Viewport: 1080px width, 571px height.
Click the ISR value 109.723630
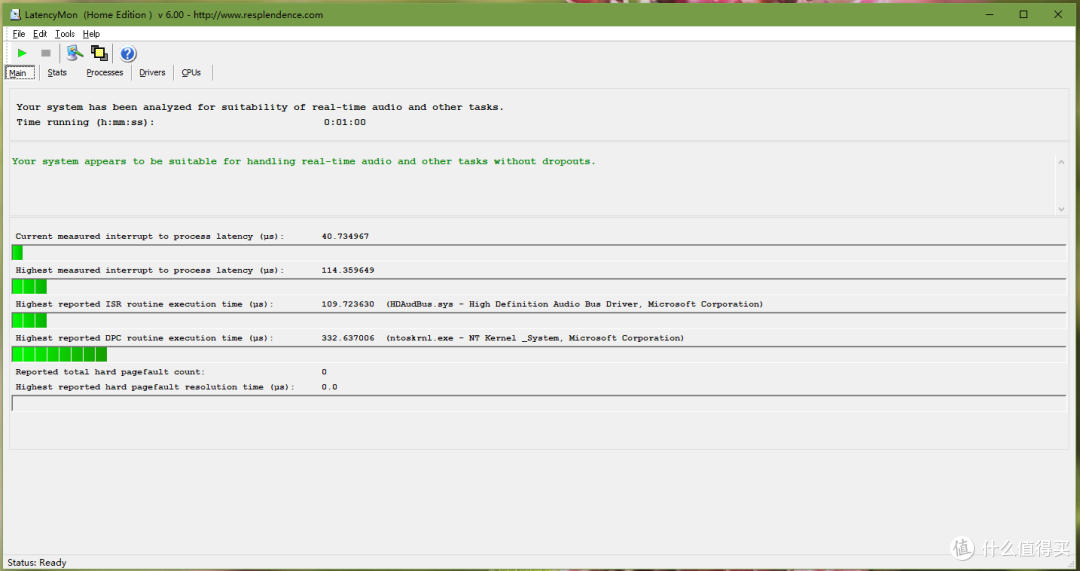(x=348, y=304)
